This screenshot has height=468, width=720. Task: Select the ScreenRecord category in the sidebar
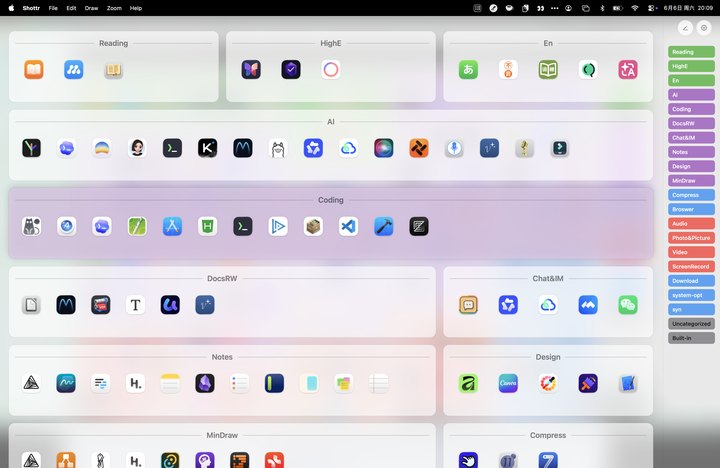tap(691, 266)
